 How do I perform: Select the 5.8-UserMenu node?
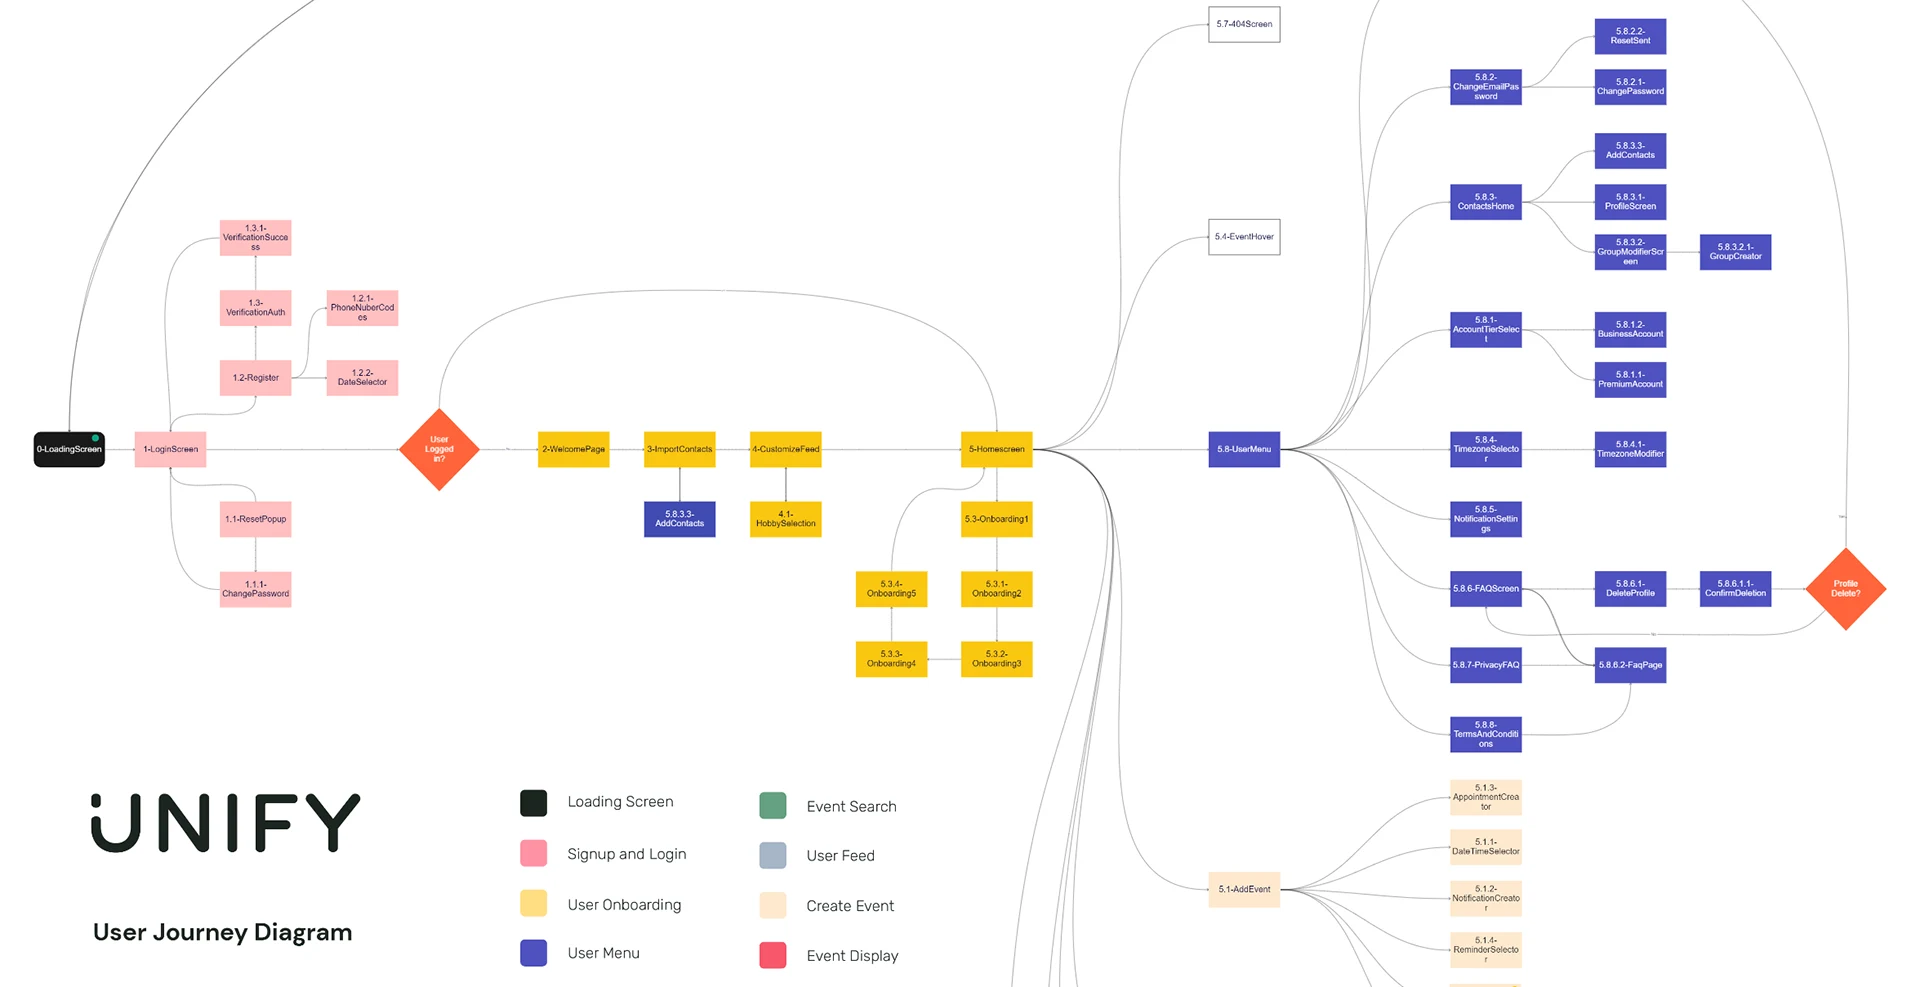point(1244,449)
